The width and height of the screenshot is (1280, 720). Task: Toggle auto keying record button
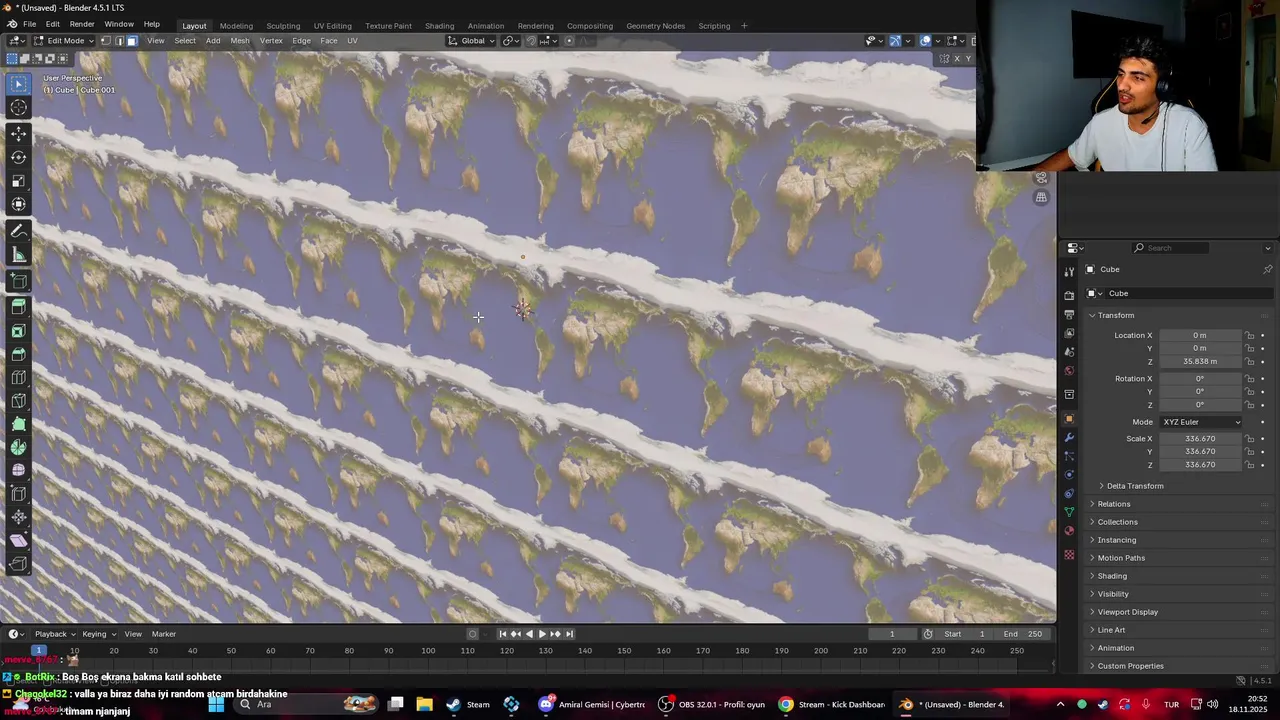pyautogui.click(x=473, y=634)
